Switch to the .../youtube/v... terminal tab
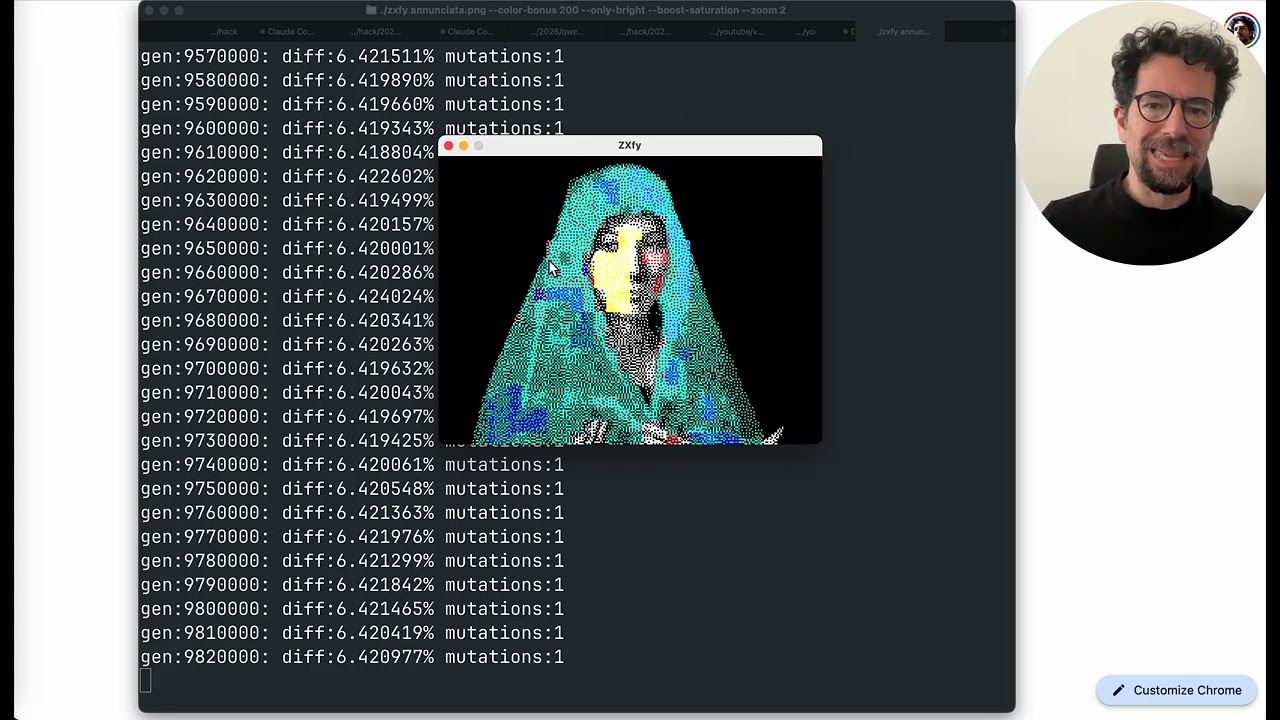The image size is (1280, 720). (737, 32)
